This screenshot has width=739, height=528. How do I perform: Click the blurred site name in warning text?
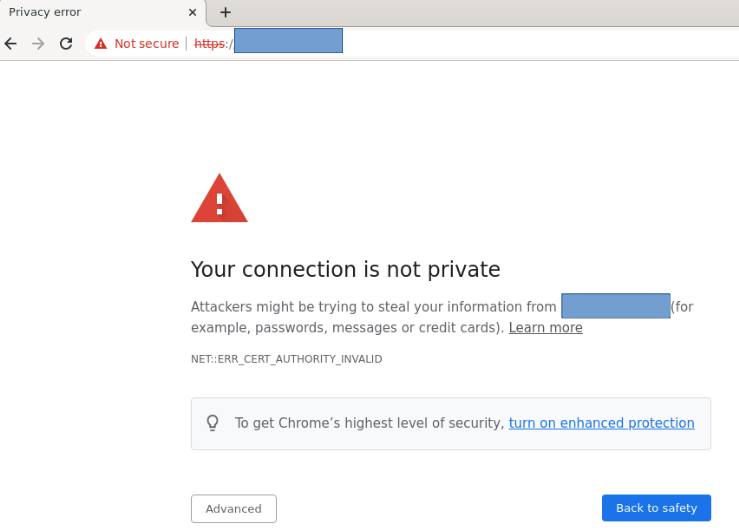tap(615, 306)
